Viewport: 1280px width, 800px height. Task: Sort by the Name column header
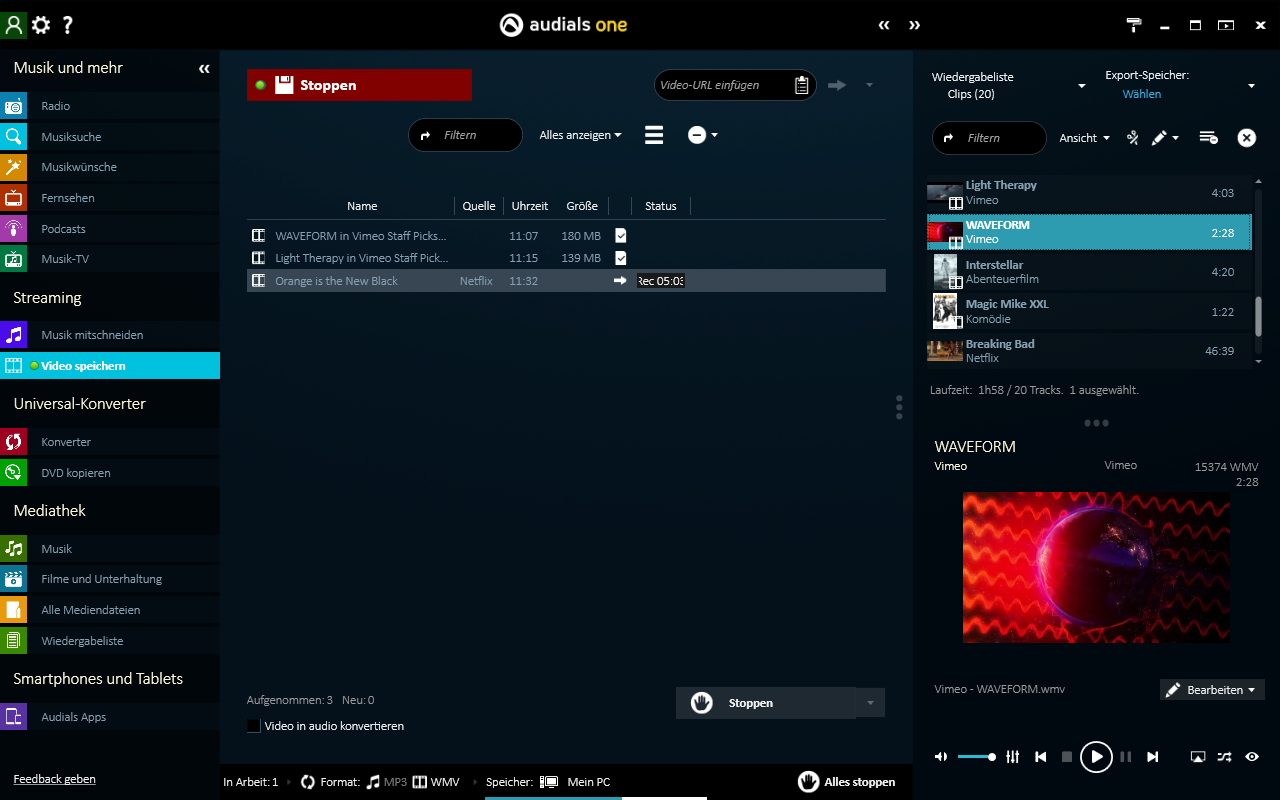(362, 206)
